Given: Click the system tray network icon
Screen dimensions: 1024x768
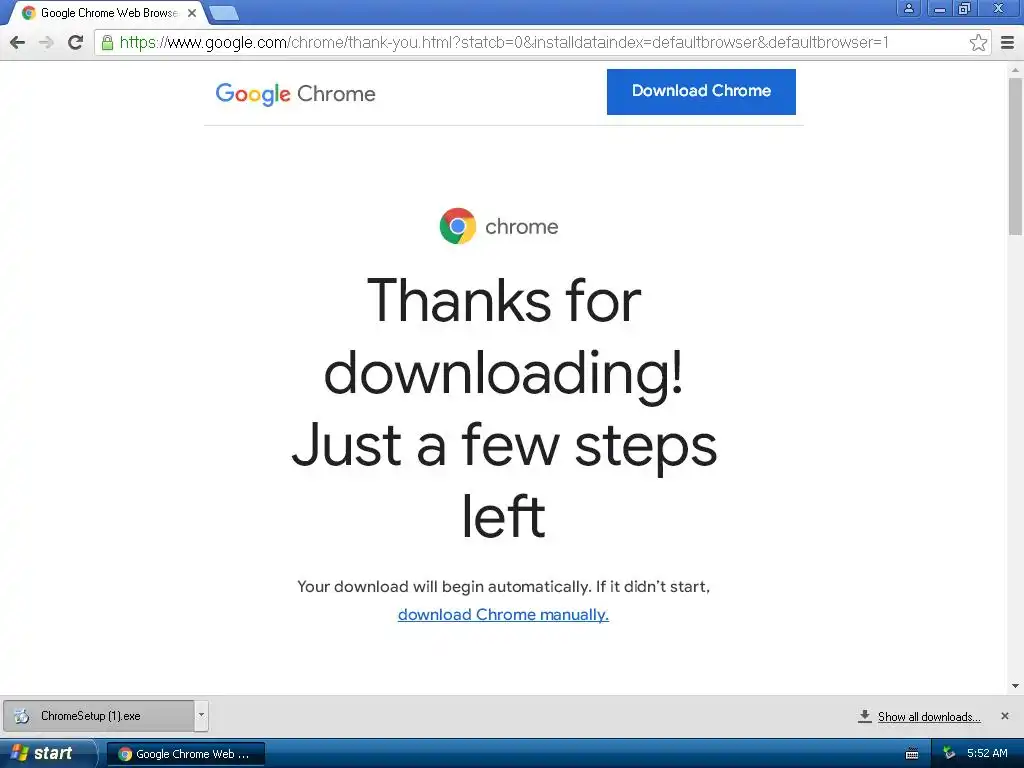Looking at the screenshot, I should coord(950,754).
